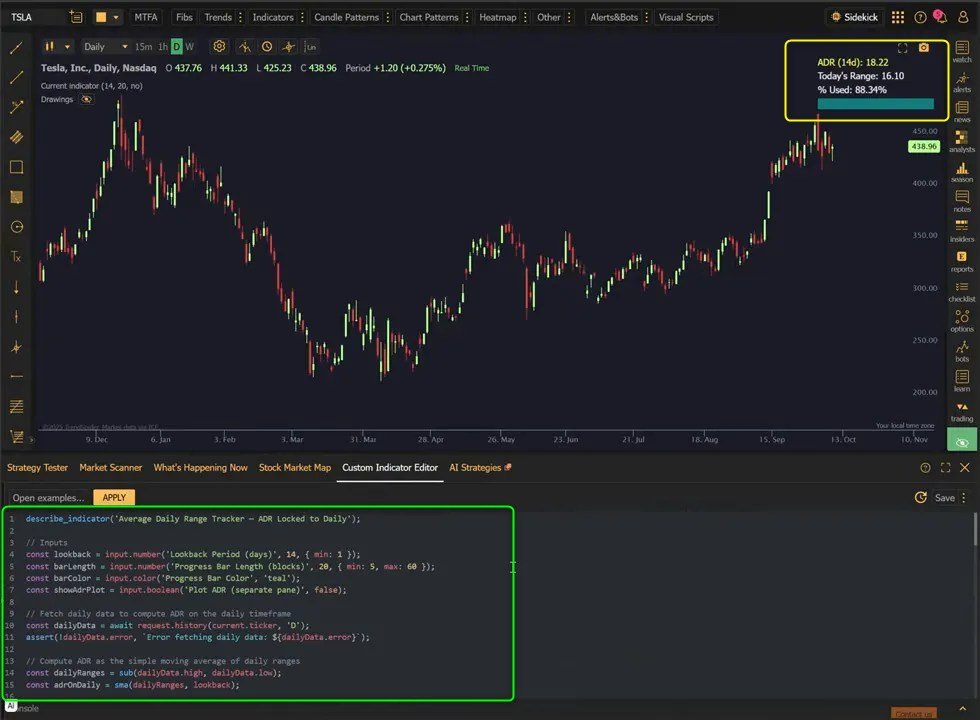
Task: Open chart settings gear
Action: pyautogui.click(x=219, y=46)
